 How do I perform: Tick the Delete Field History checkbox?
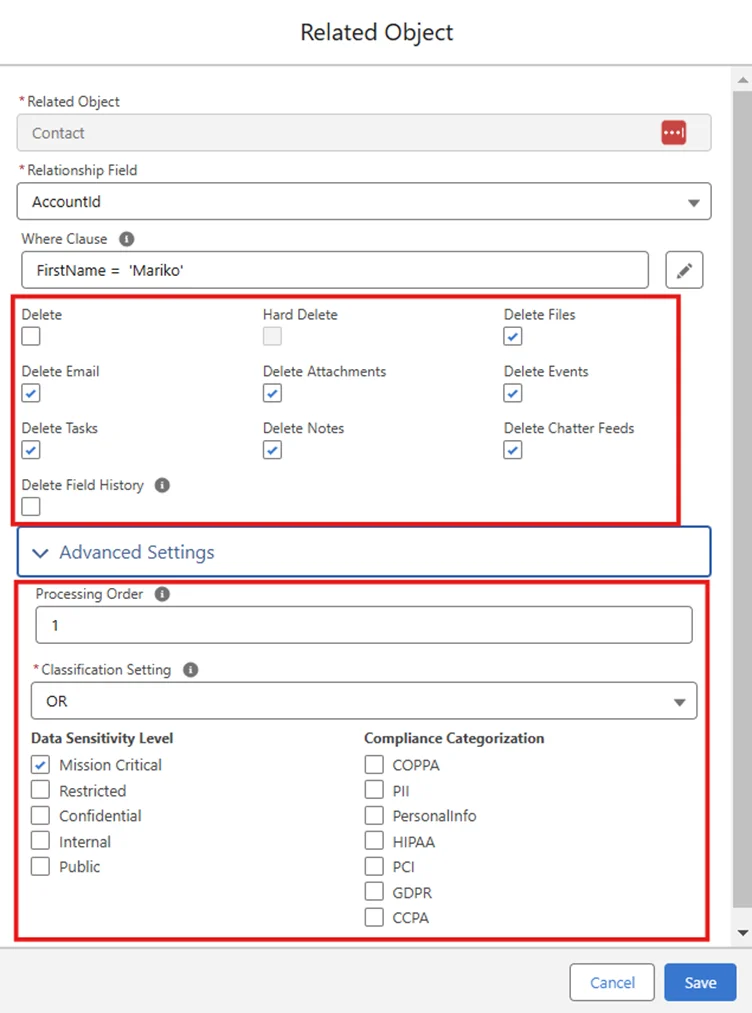(31, 507)
